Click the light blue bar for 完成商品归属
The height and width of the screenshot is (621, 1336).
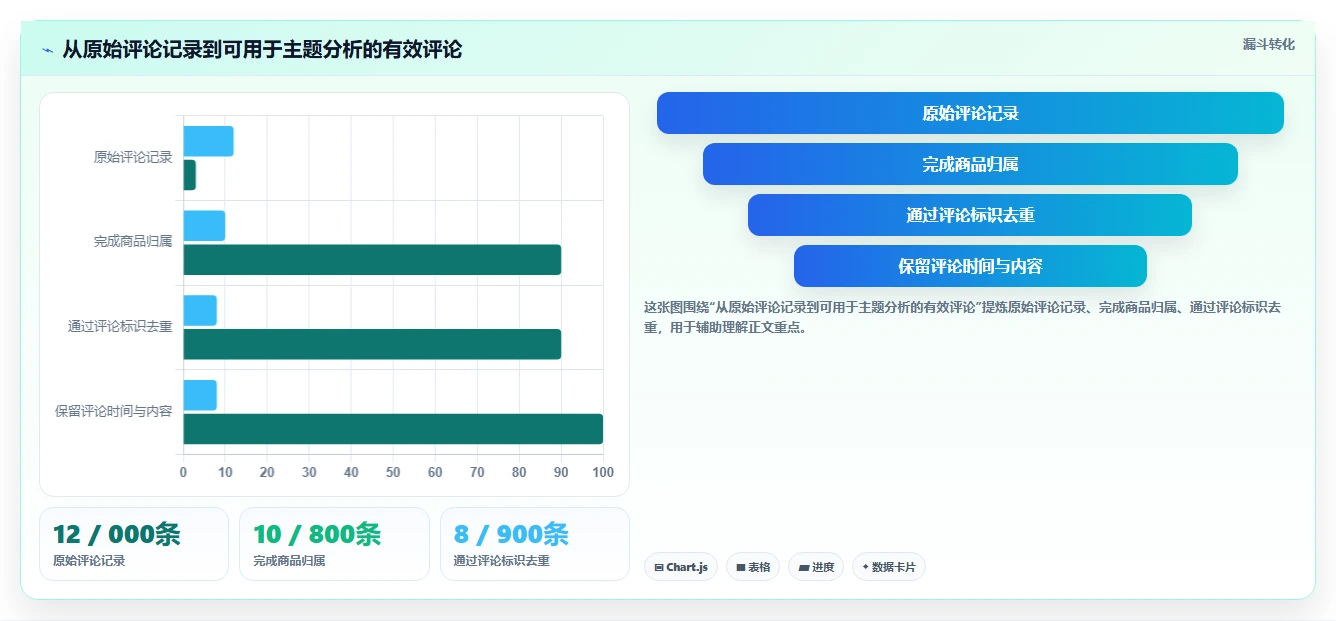tap(204, 226)
